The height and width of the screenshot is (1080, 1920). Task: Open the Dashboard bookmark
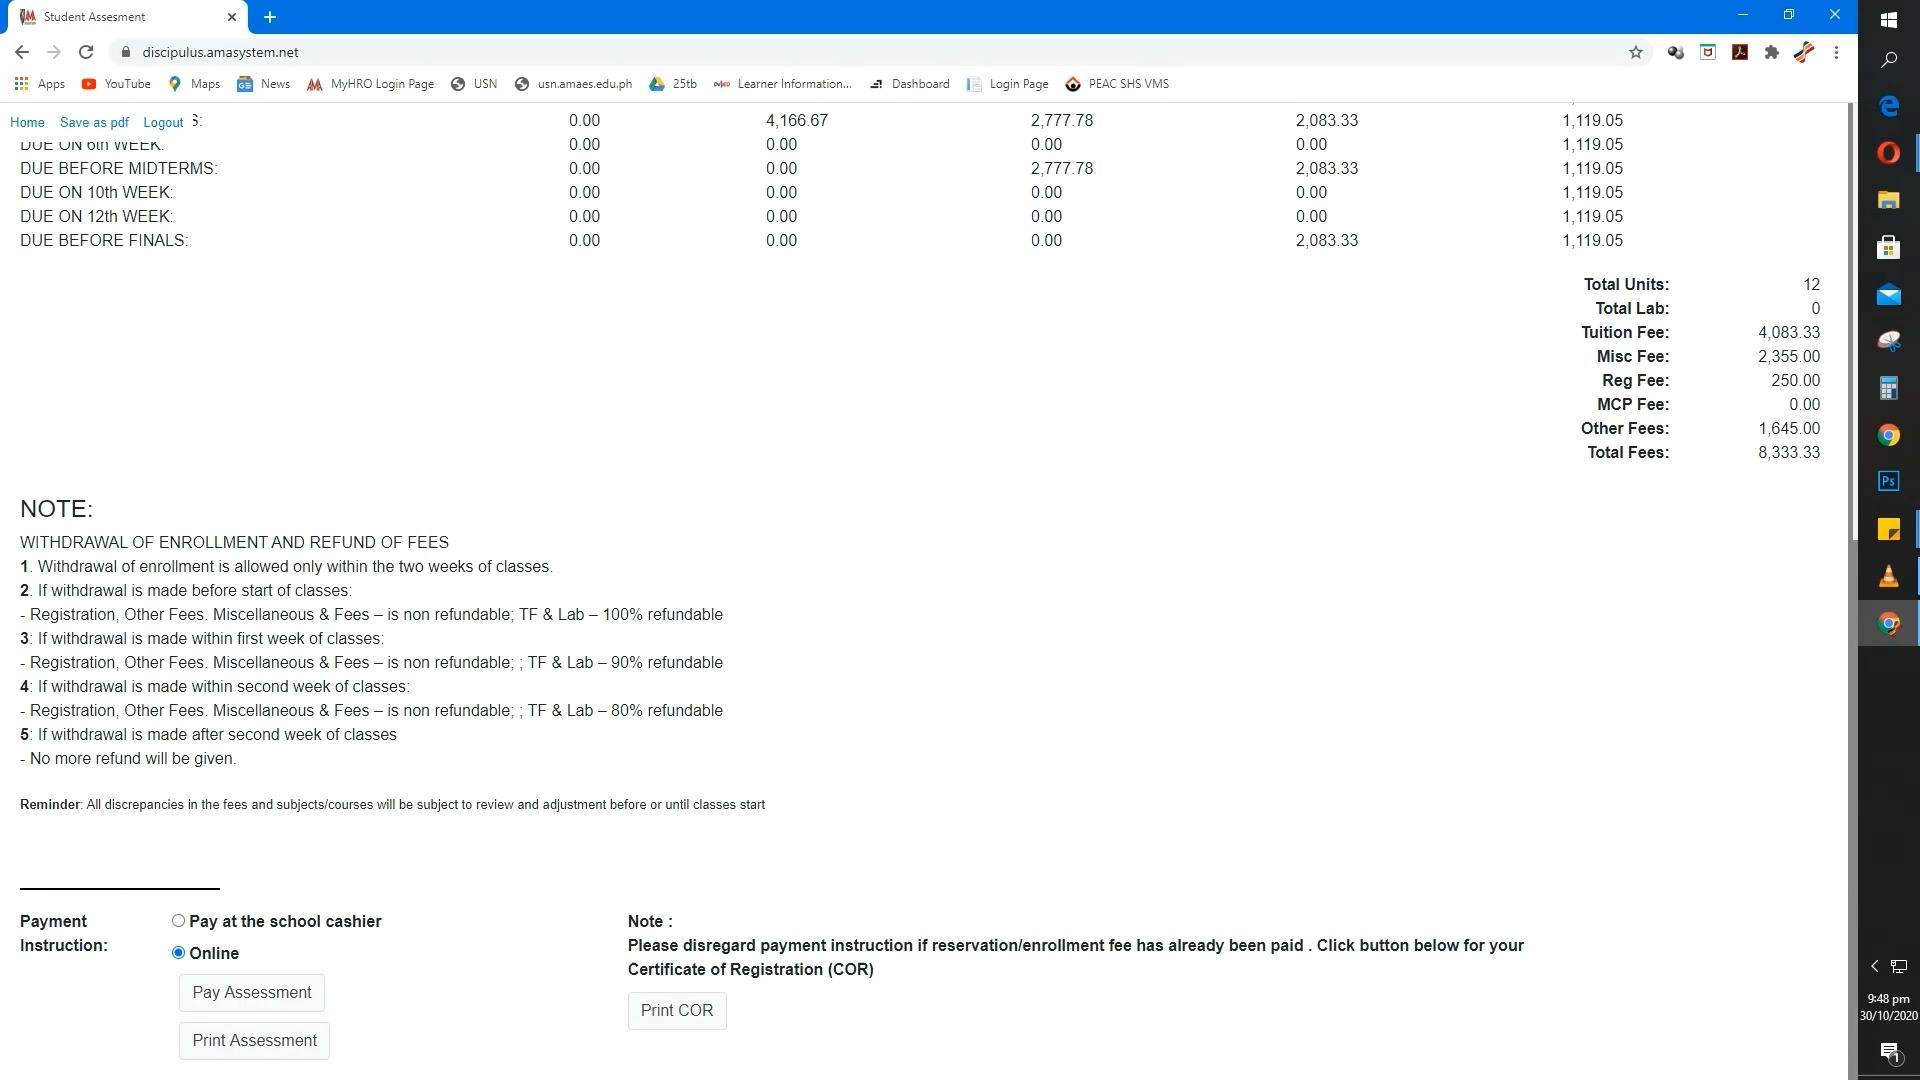(909, 84)
